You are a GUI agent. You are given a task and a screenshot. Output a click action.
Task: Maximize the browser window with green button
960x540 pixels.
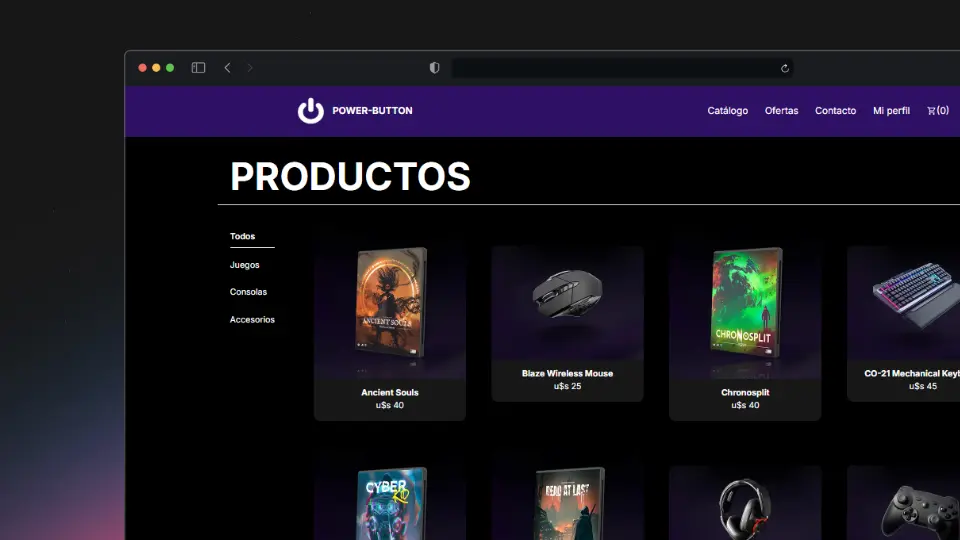tap(170, 68)
